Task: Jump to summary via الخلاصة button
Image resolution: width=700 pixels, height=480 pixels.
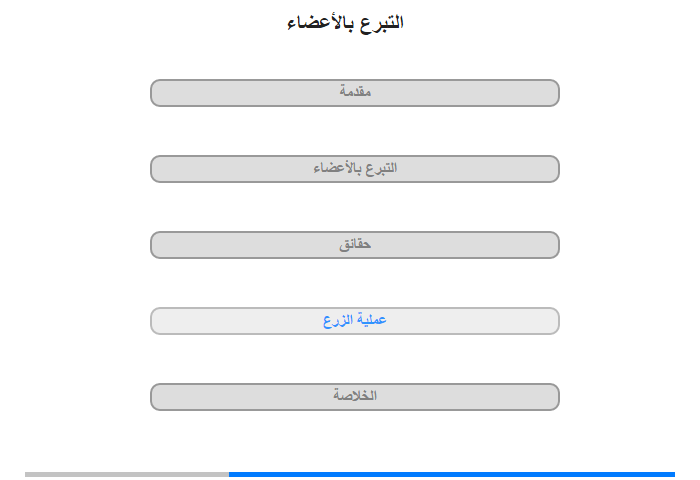Action: click(354, 397)
